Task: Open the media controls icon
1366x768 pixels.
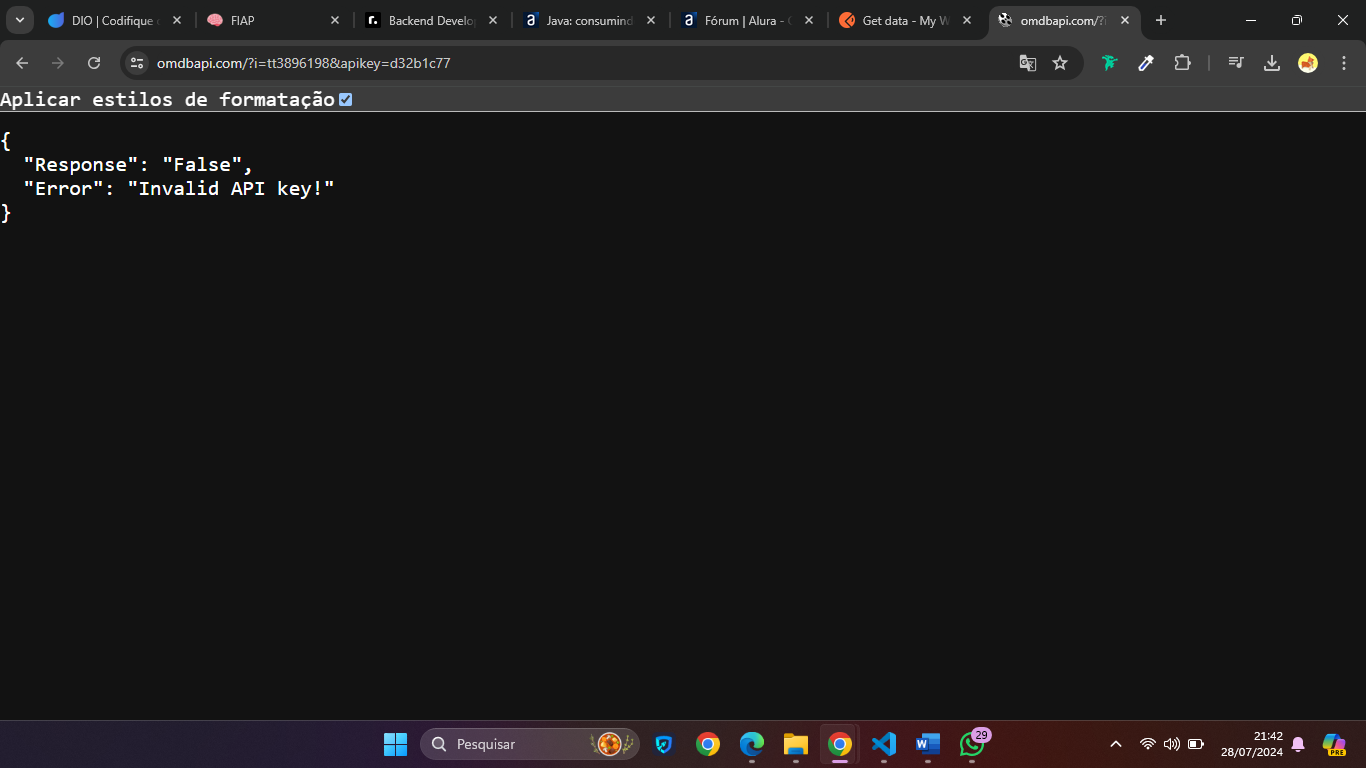Action: 1236,63
